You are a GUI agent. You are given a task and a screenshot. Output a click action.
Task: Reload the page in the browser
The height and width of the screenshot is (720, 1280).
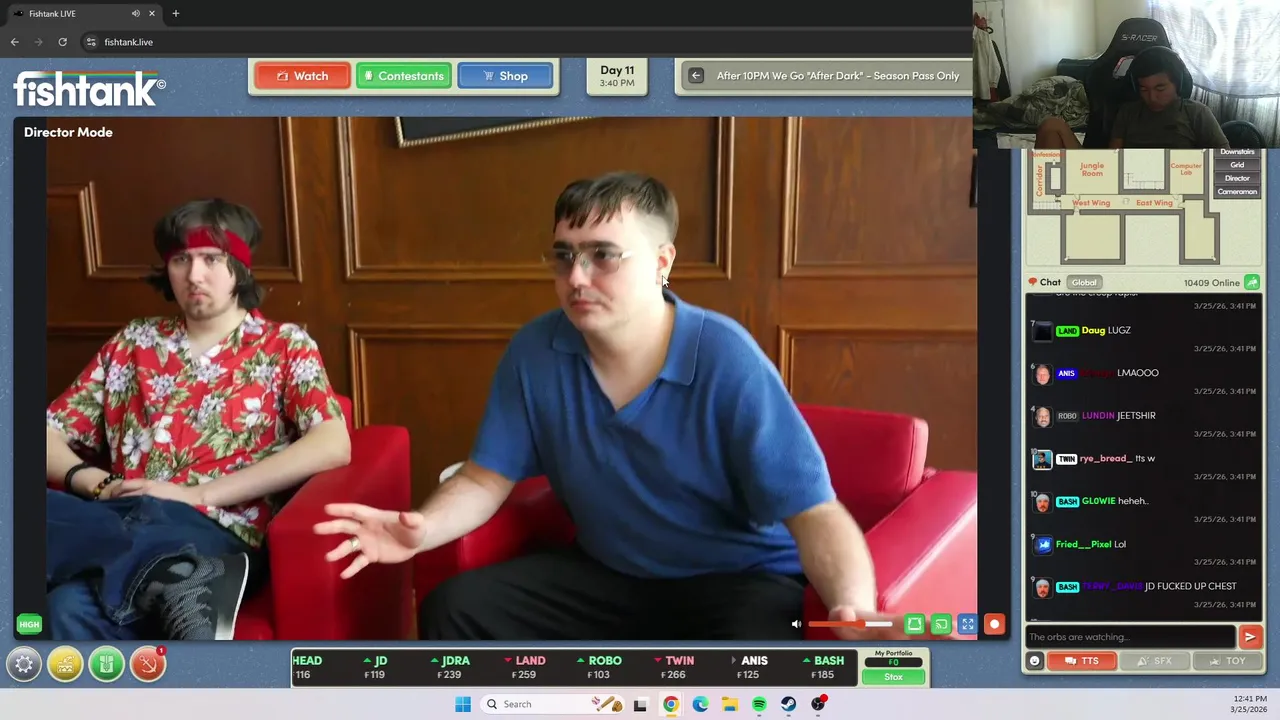point(62,42)
